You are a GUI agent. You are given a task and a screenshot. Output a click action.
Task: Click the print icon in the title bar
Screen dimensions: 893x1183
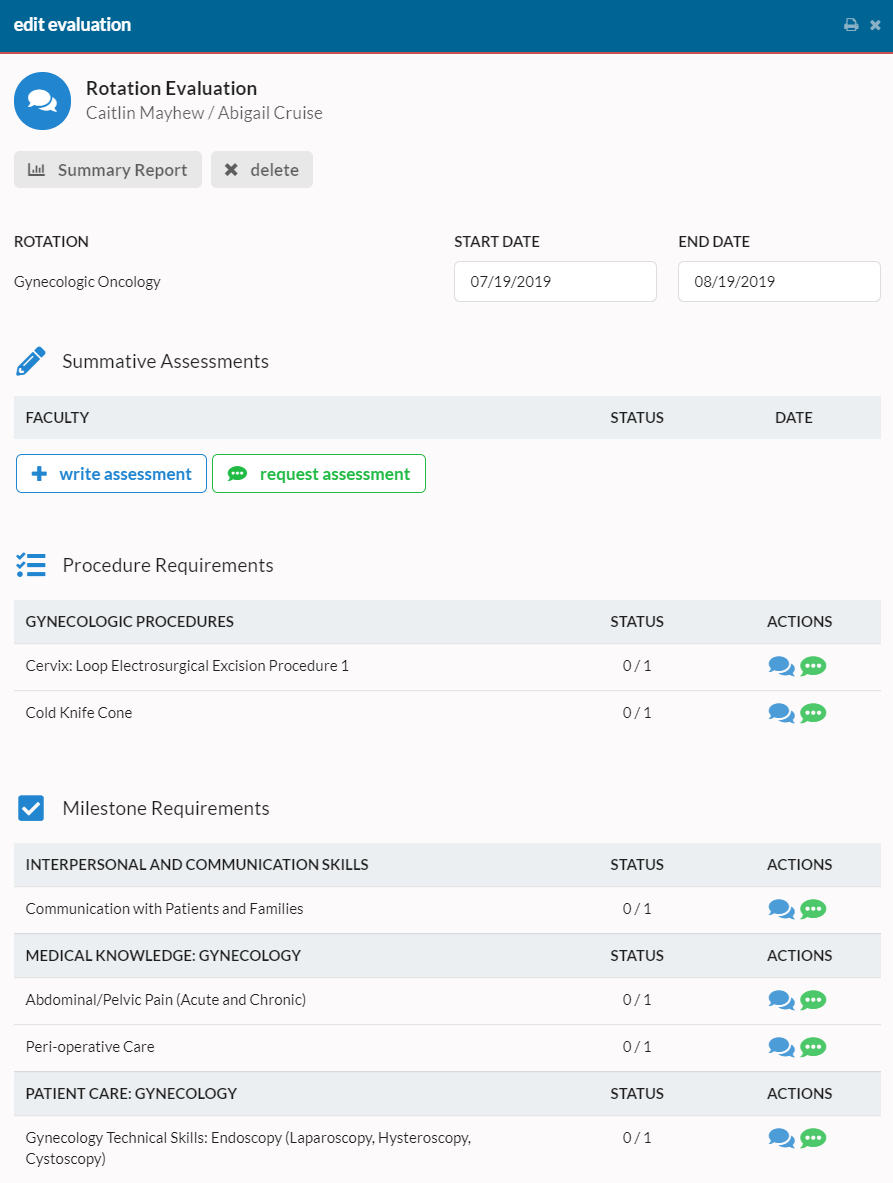(848, 24)
